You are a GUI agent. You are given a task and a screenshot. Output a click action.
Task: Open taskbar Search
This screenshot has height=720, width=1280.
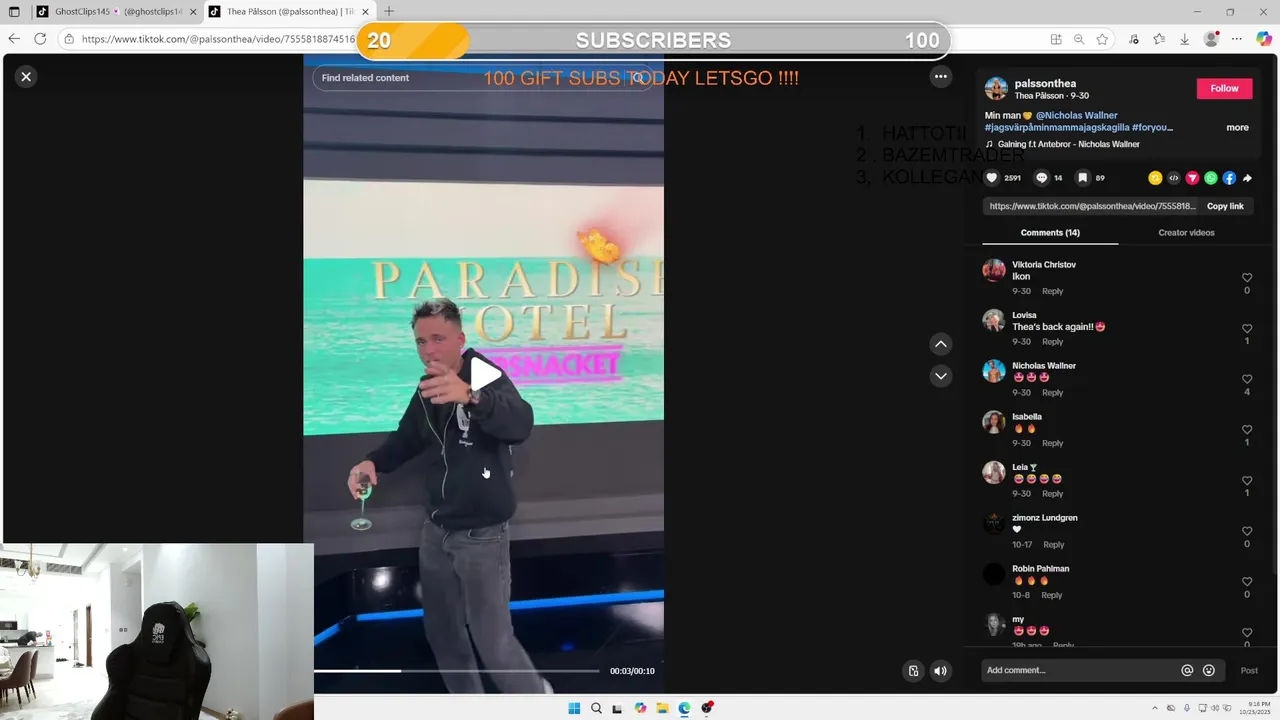click(x=596, y=708)
